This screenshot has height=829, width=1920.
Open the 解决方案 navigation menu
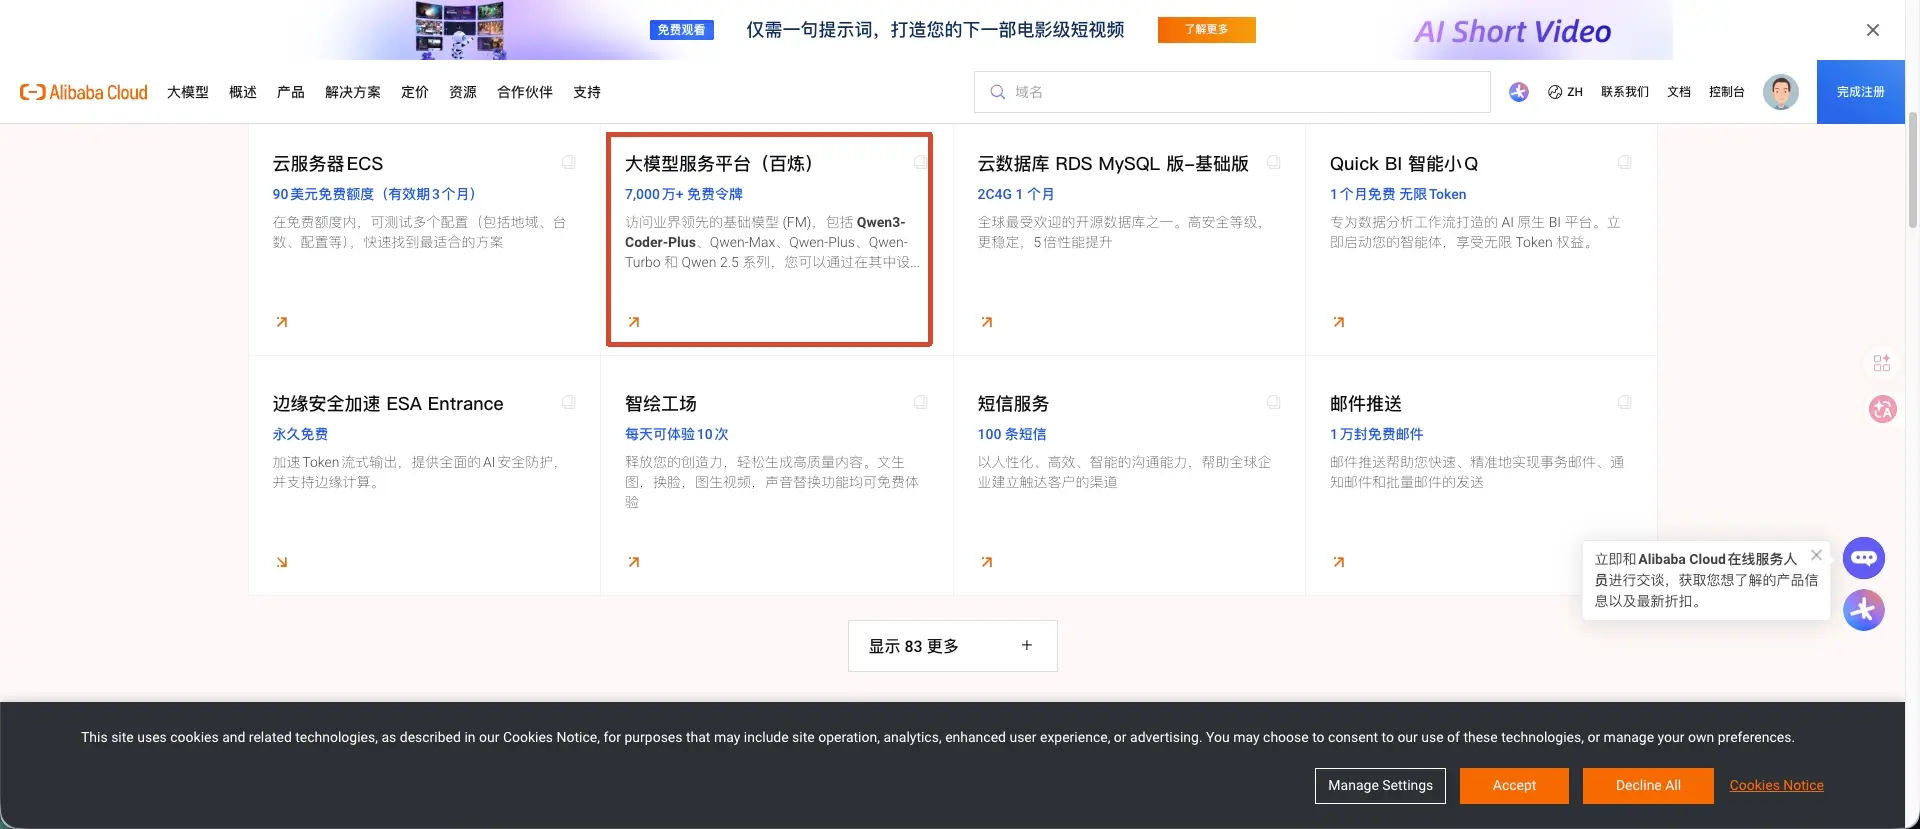coord(353,92)
